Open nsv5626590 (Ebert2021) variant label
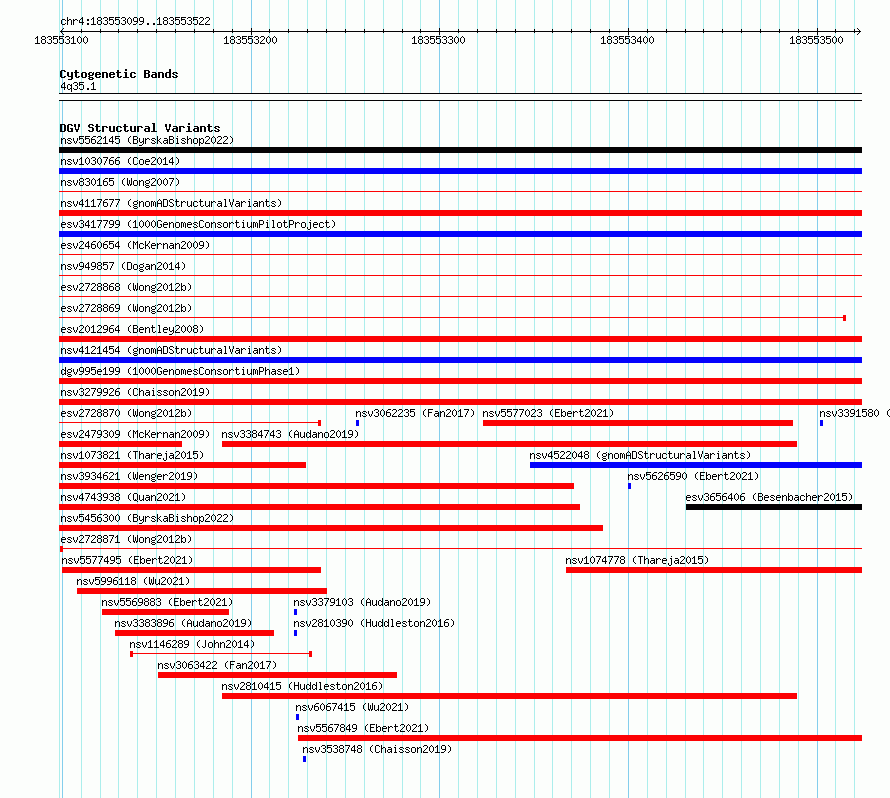This screenshot has height=798, width=890. pos(693,476)
